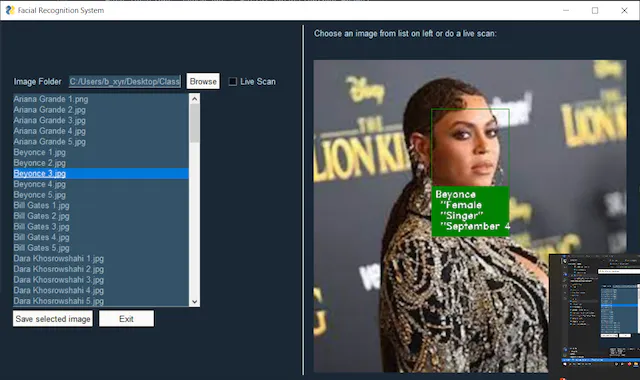Enable the Live Scan checkbox
Viewport: 640px width, 380px height.
(233, 82)
